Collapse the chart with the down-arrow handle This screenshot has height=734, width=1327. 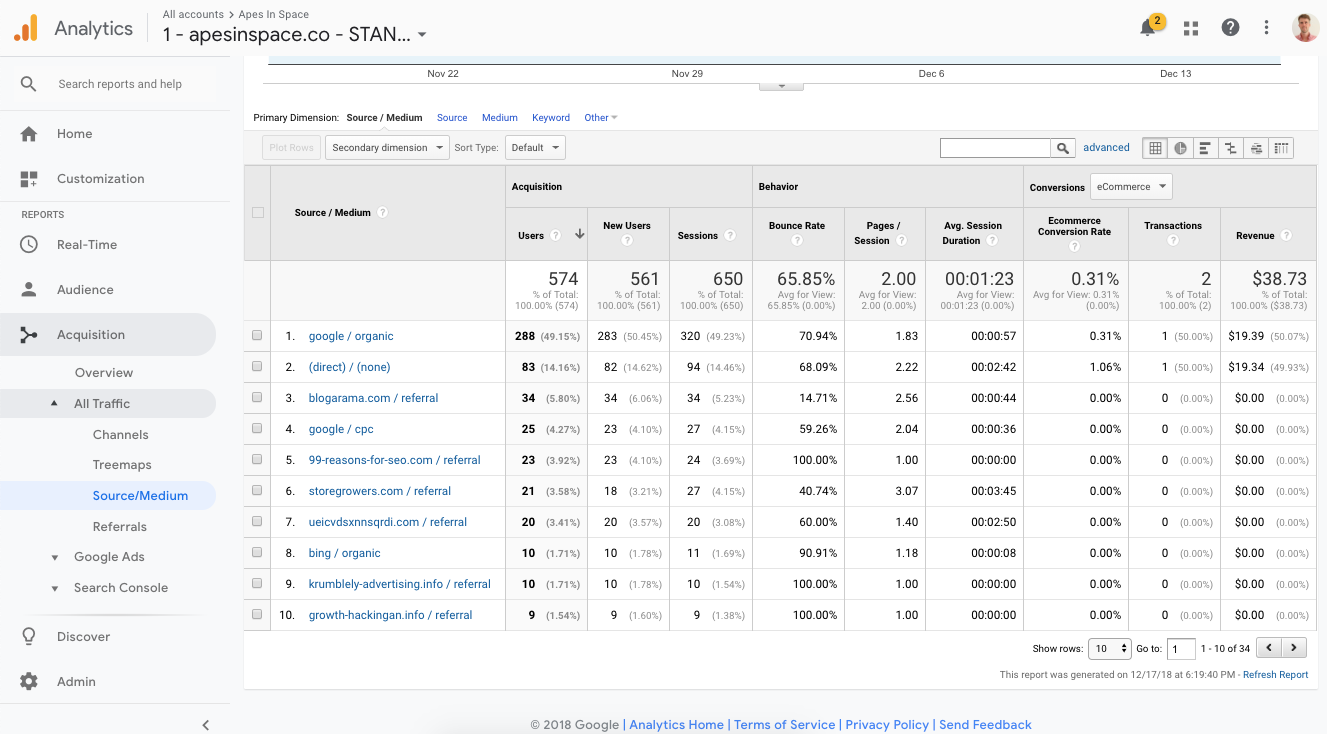[x=782, y=86]
